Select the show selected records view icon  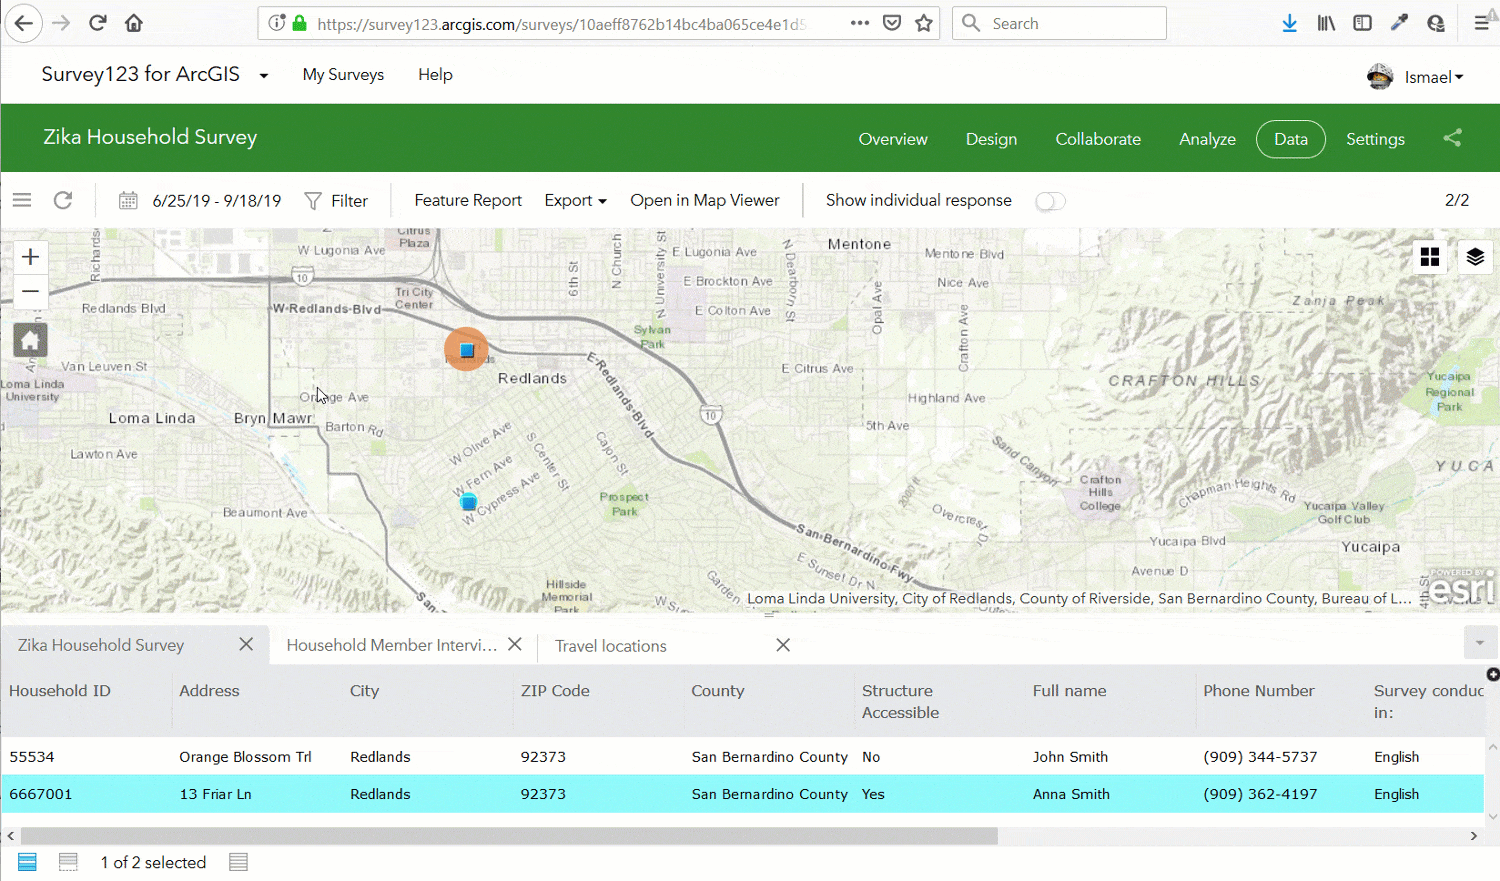(x=68, y=861)
